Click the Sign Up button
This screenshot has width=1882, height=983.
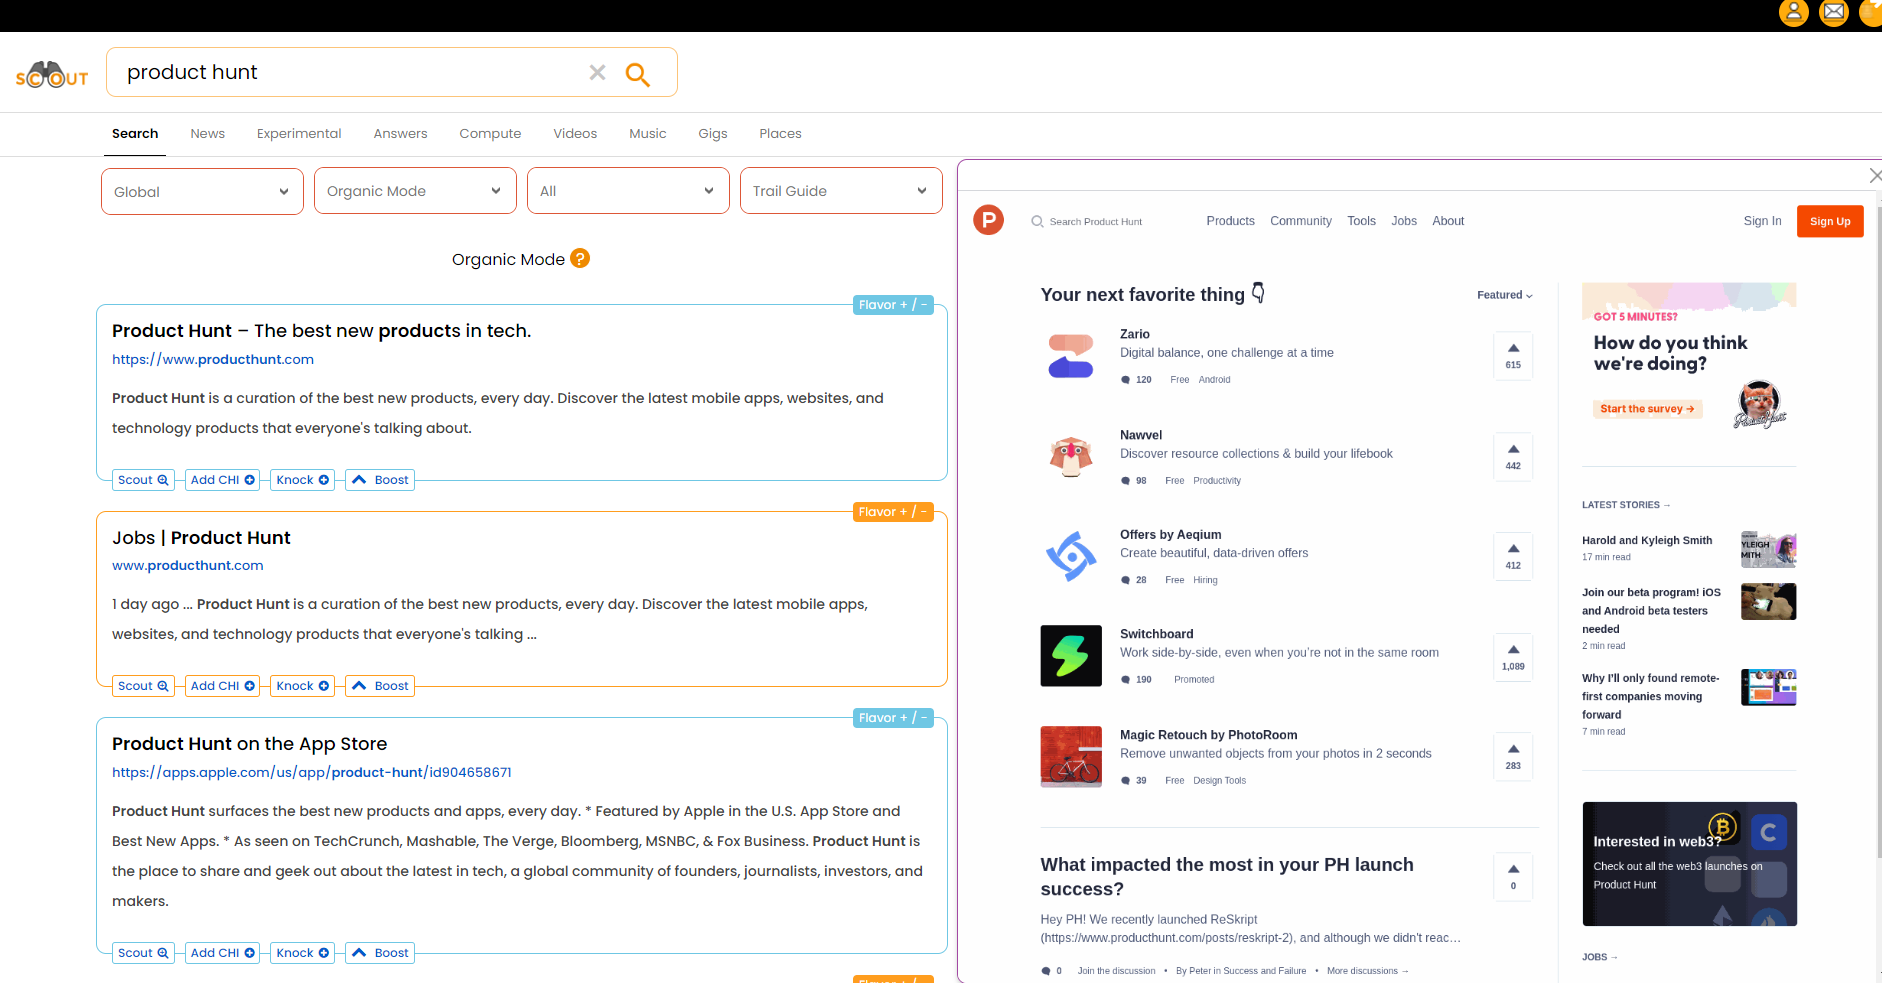pyautogui.click(x=1830, y=221)
